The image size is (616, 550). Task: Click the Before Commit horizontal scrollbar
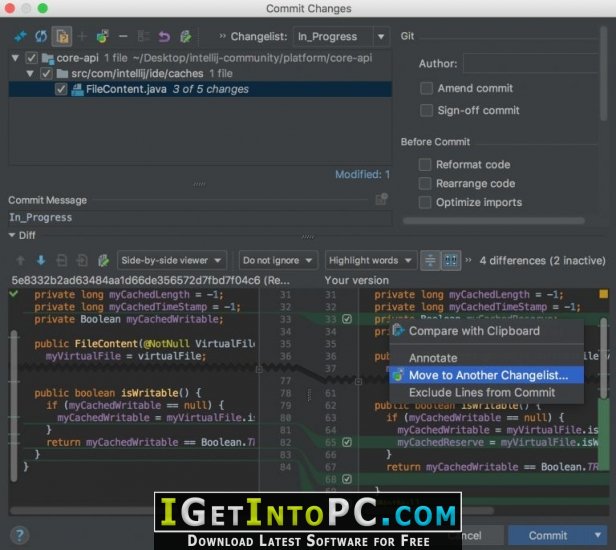click(494, 221)
